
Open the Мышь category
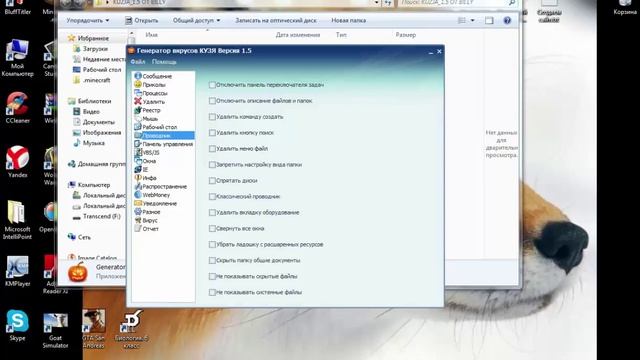click(x=147, y=118)
